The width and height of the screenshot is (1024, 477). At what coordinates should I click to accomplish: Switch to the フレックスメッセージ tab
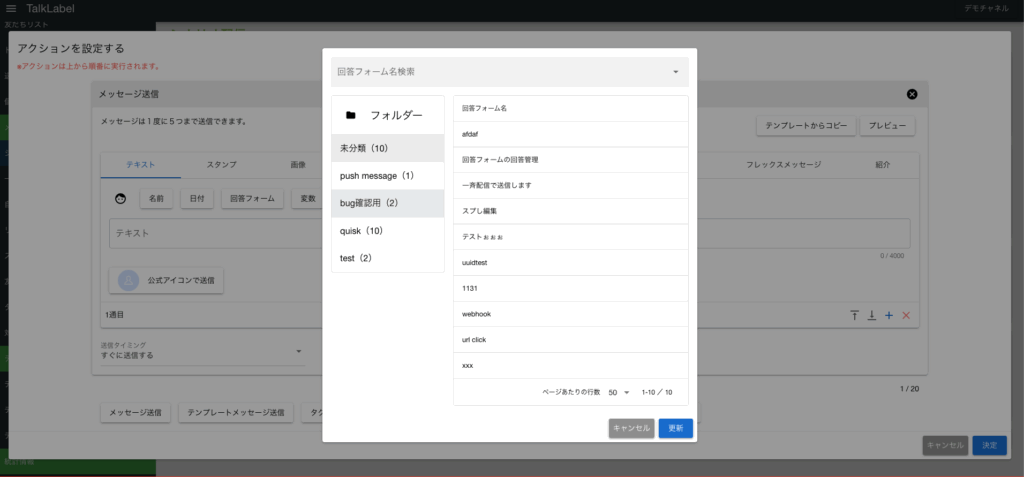pos(783,164)
